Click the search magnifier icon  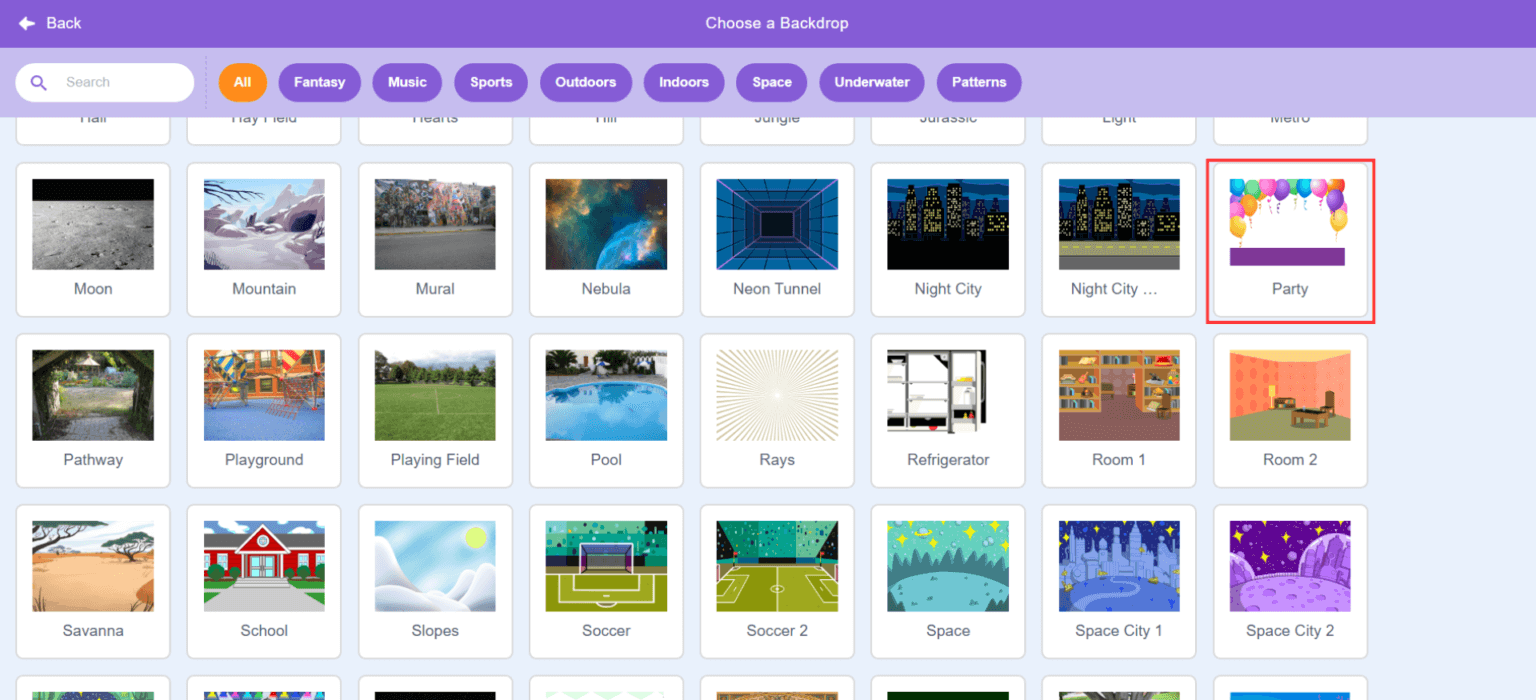click(x=39, y=82)
